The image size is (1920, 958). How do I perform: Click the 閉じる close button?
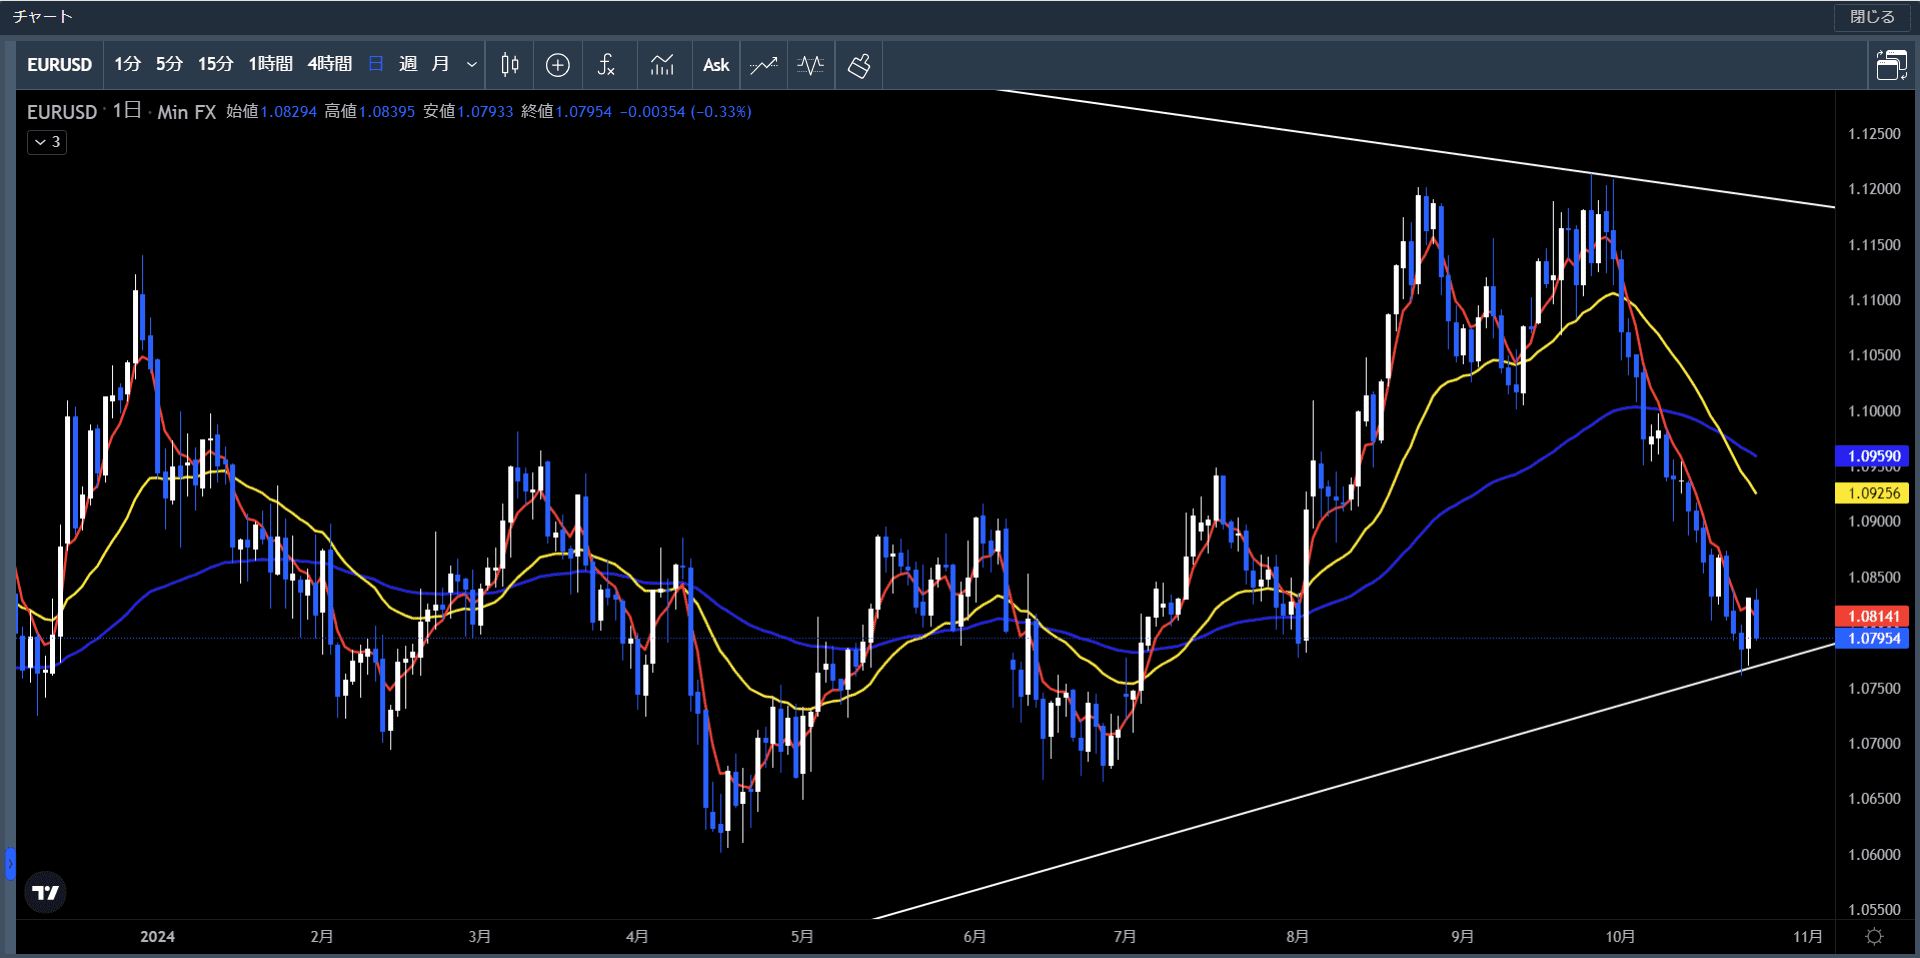point(1872,17)
